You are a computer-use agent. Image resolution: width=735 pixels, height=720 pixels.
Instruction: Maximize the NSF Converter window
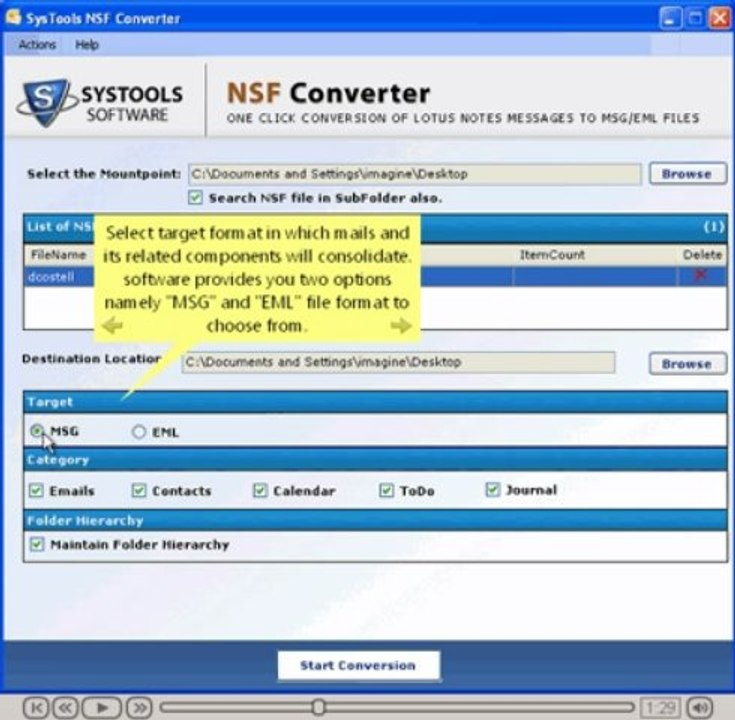point(695,18)
